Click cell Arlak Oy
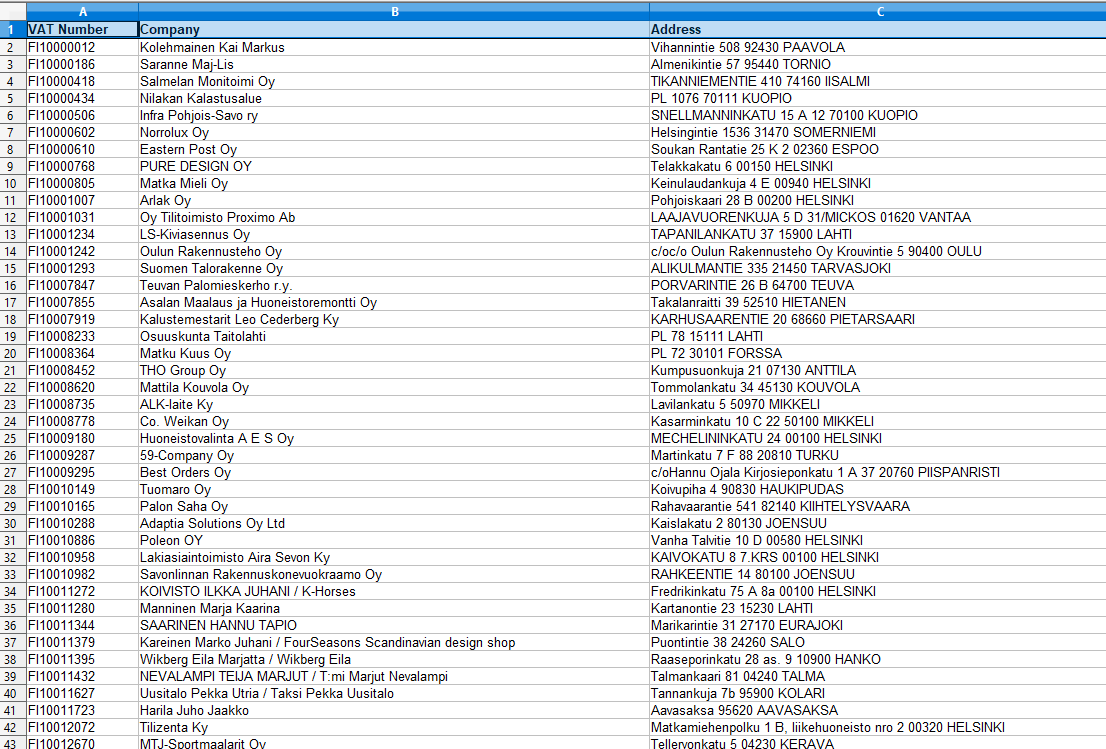Viewport: 1106px width, 749px height. click(394, 200)
